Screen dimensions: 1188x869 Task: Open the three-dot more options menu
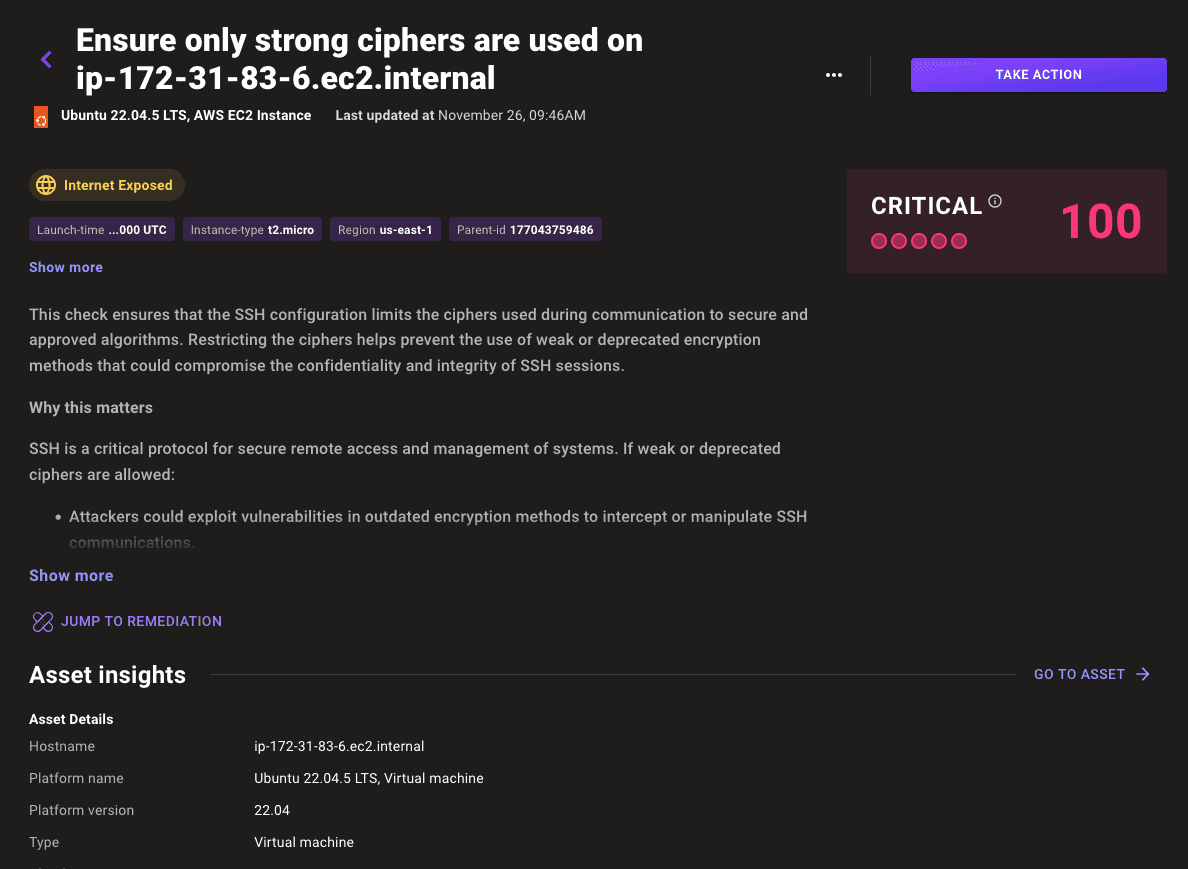point(834,75)
